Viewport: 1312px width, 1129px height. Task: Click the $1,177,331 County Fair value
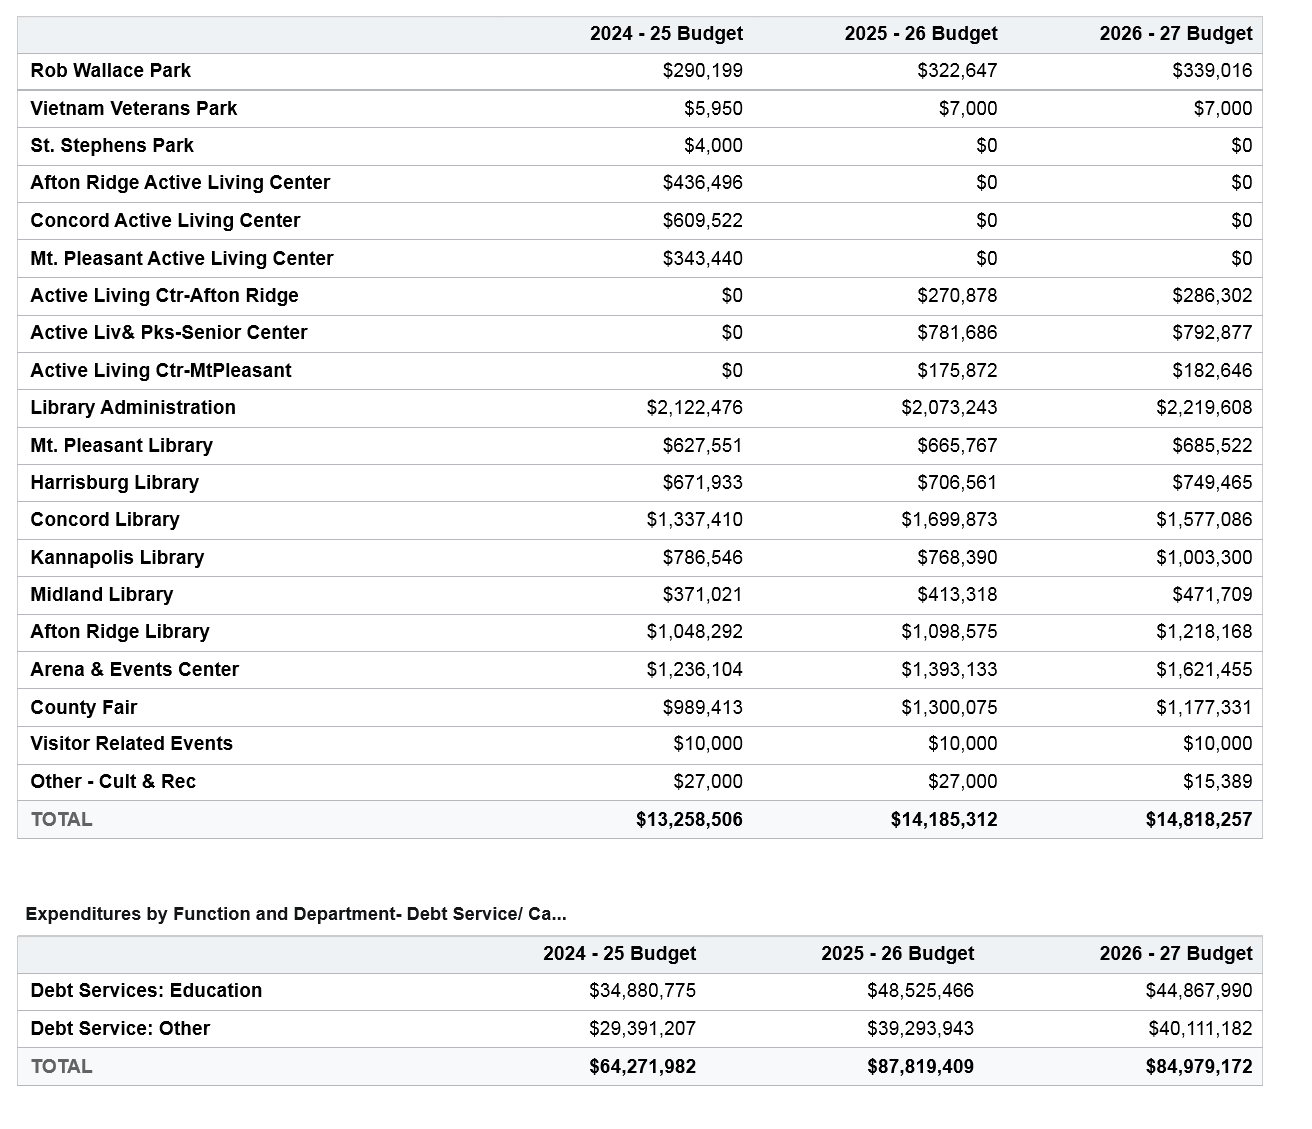1204,708
